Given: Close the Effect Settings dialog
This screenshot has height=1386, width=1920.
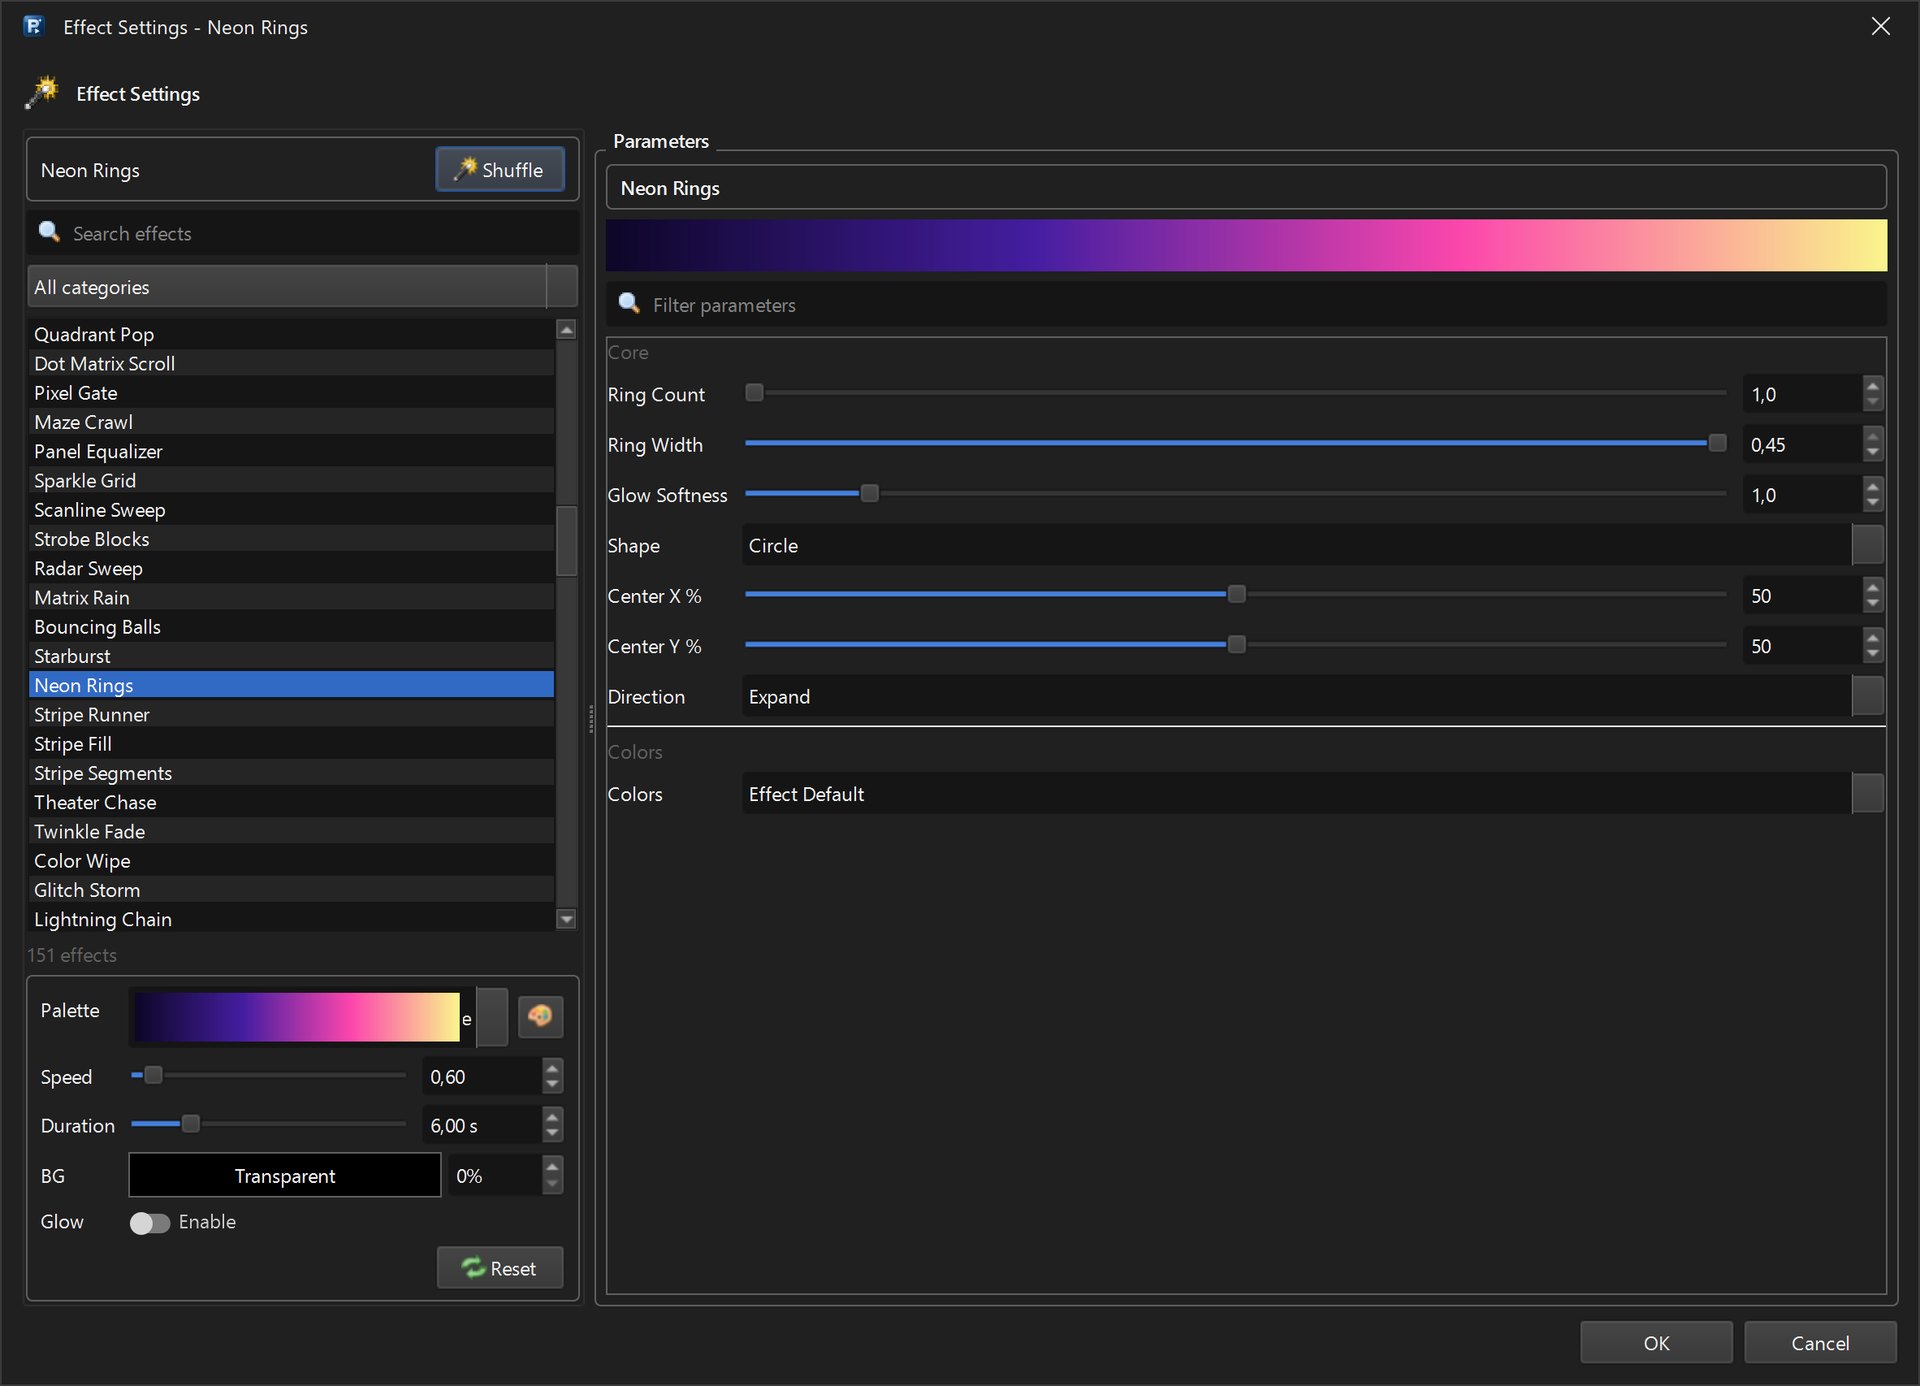Looking at the screenshot, I should 1880,27.
